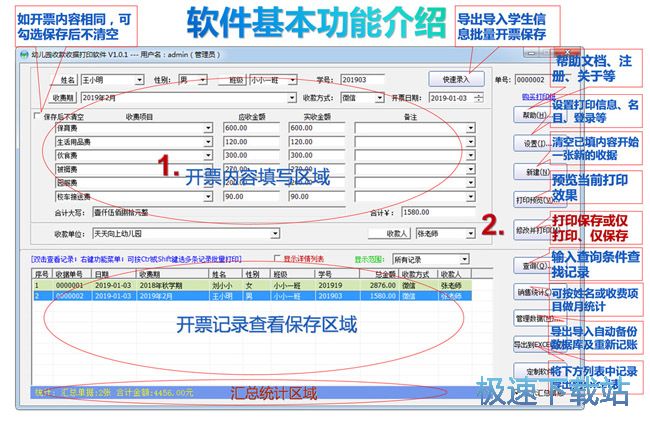Toggle the 显示详情列表 checkbox

pyautogui.click(x=279, y=258)
